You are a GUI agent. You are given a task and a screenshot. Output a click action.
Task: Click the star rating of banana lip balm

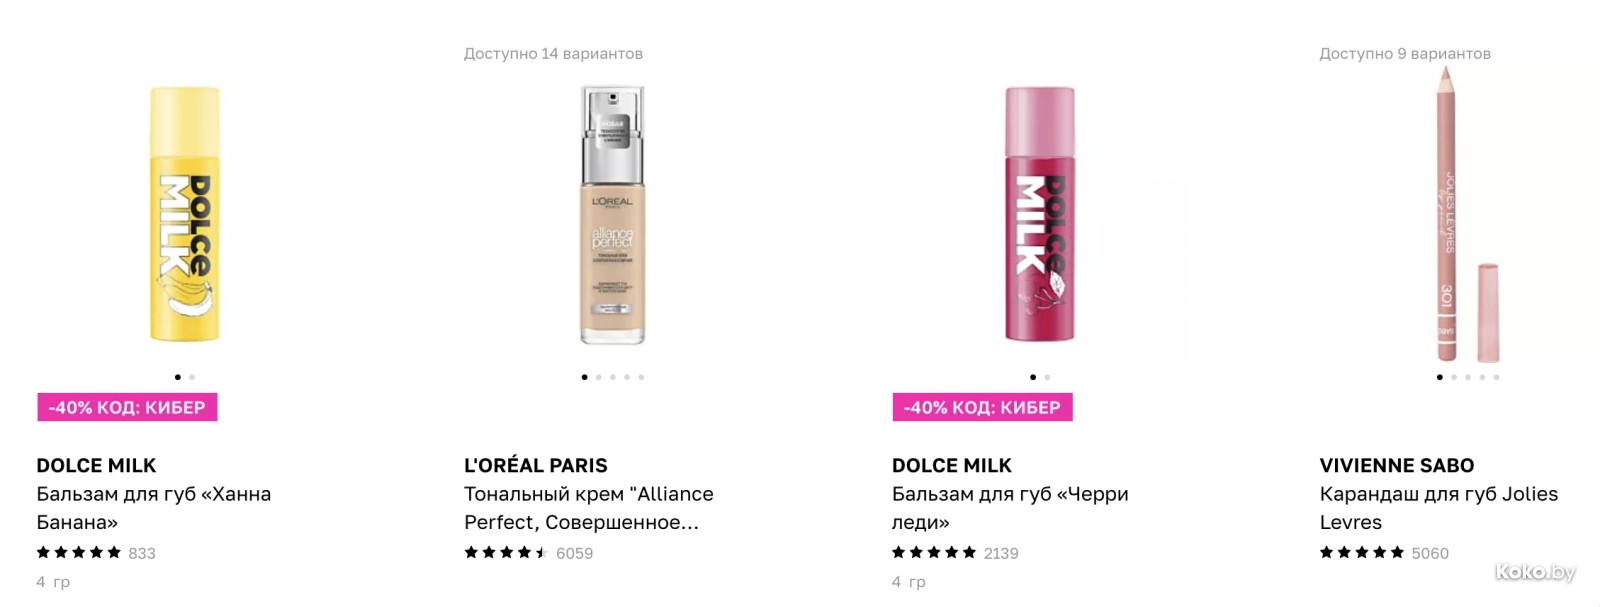click(78, 552)
